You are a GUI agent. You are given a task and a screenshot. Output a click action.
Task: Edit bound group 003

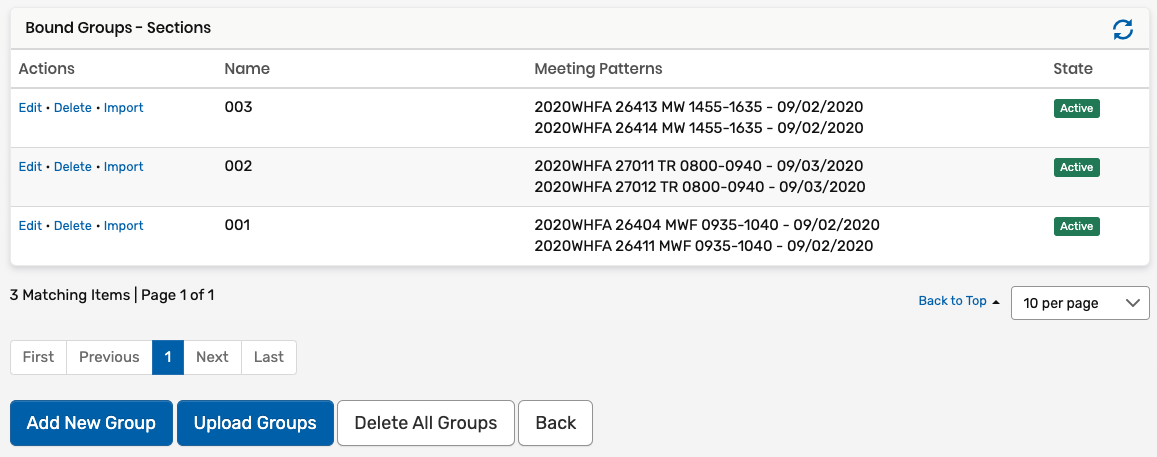(x=30, y=108)
